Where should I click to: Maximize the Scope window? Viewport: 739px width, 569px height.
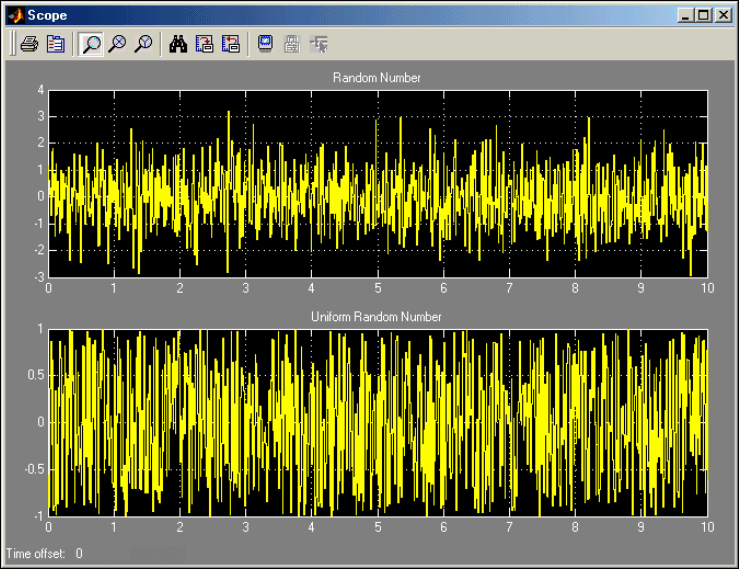(x=702, y=15)
